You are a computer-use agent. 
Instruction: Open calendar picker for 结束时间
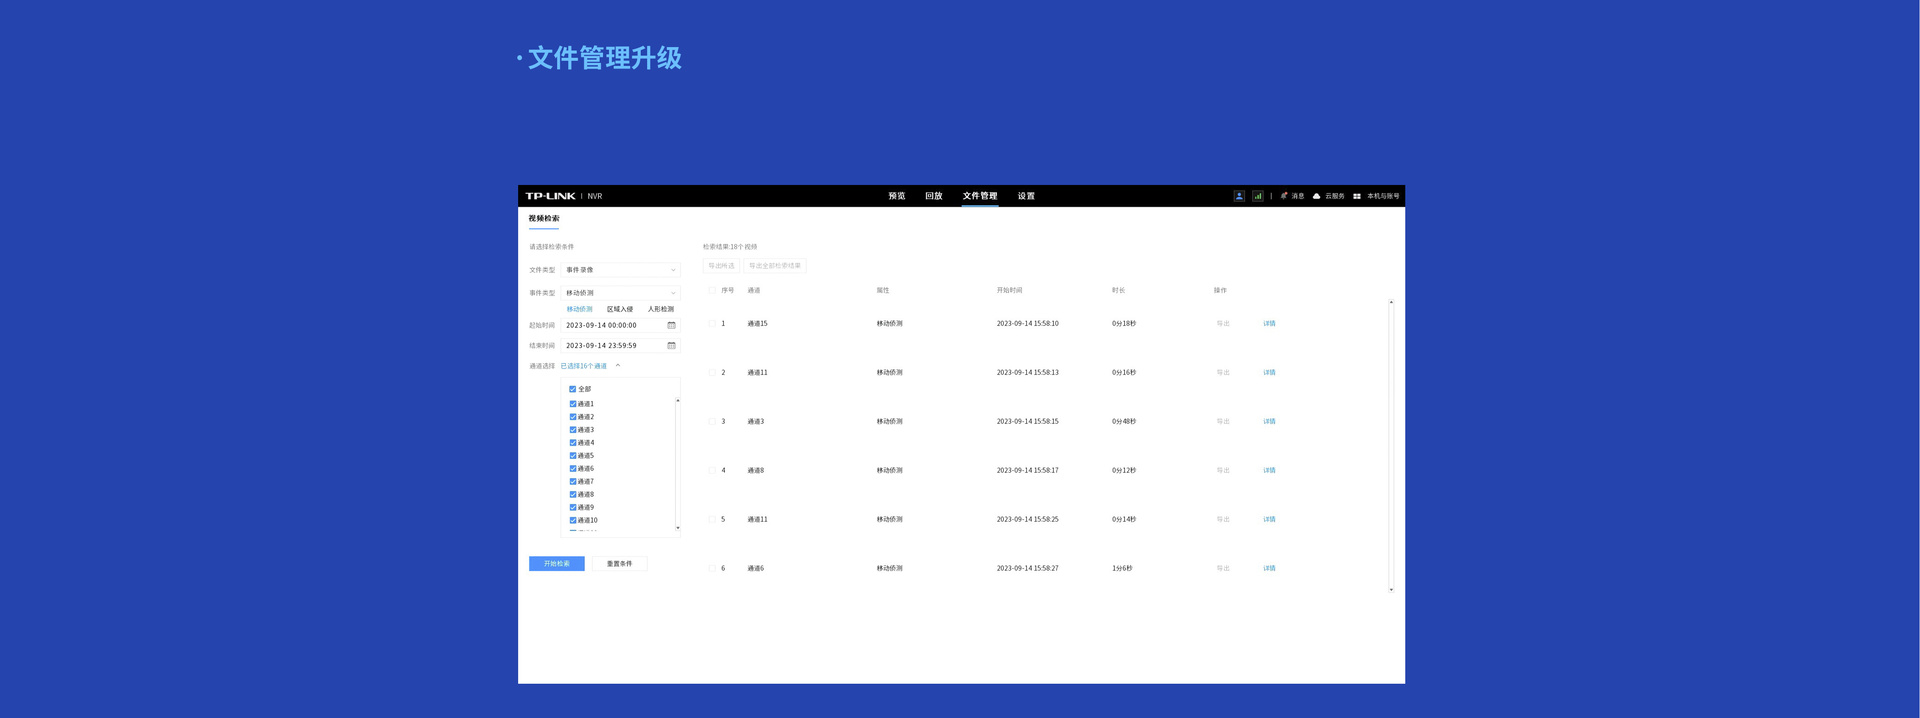tap(671, 346)
